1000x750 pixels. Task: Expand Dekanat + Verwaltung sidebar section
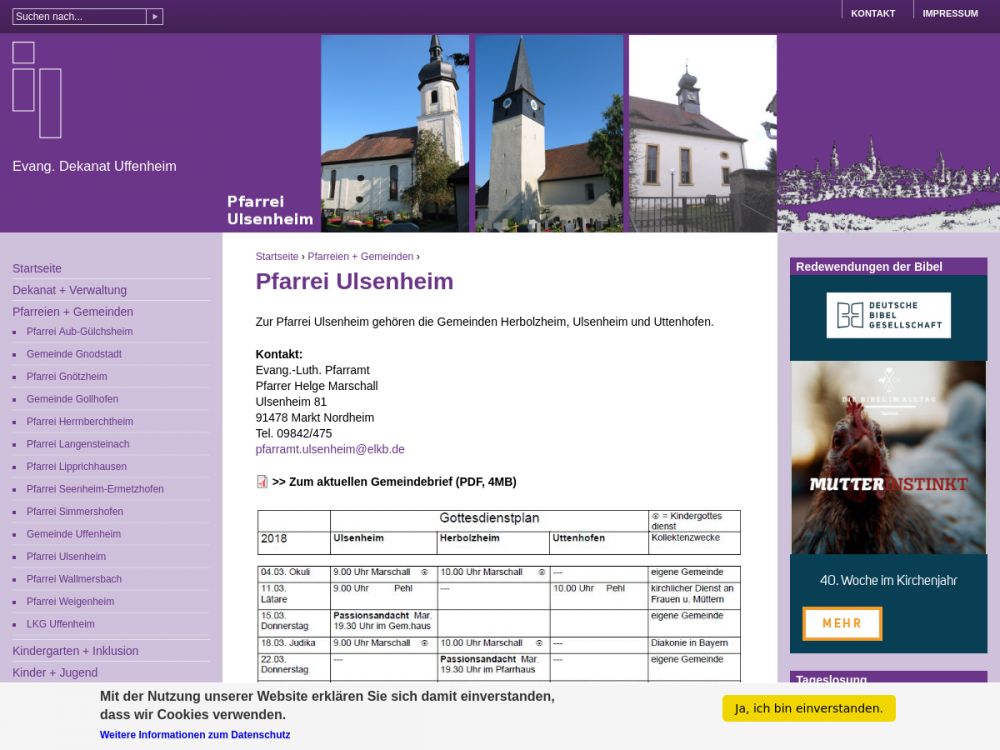point(69,290)
